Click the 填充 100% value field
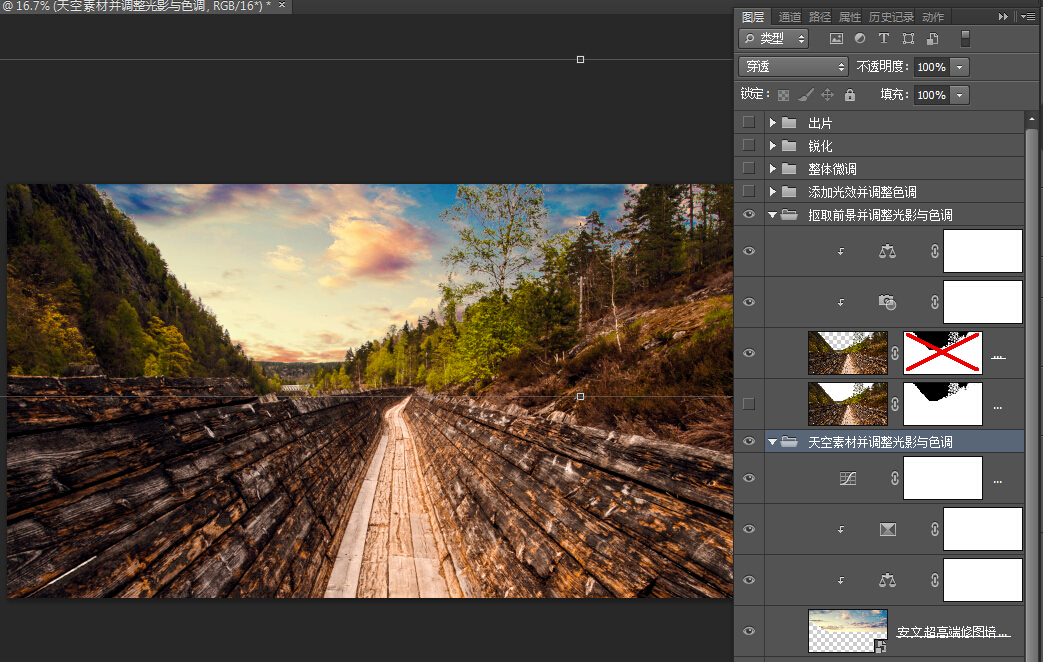Viewport: 1043px width, 662px height. [932, 95]
